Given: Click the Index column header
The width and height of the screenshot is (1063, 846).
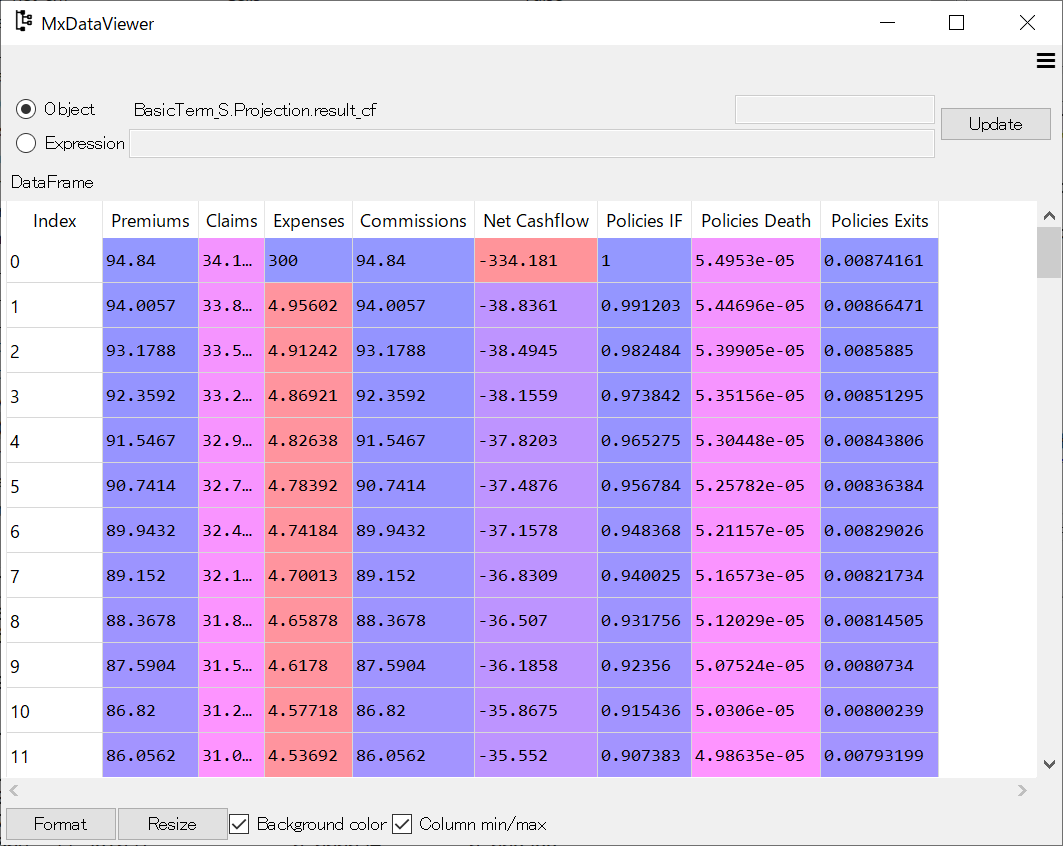Looking at the screenshot, I should point(55,220).
